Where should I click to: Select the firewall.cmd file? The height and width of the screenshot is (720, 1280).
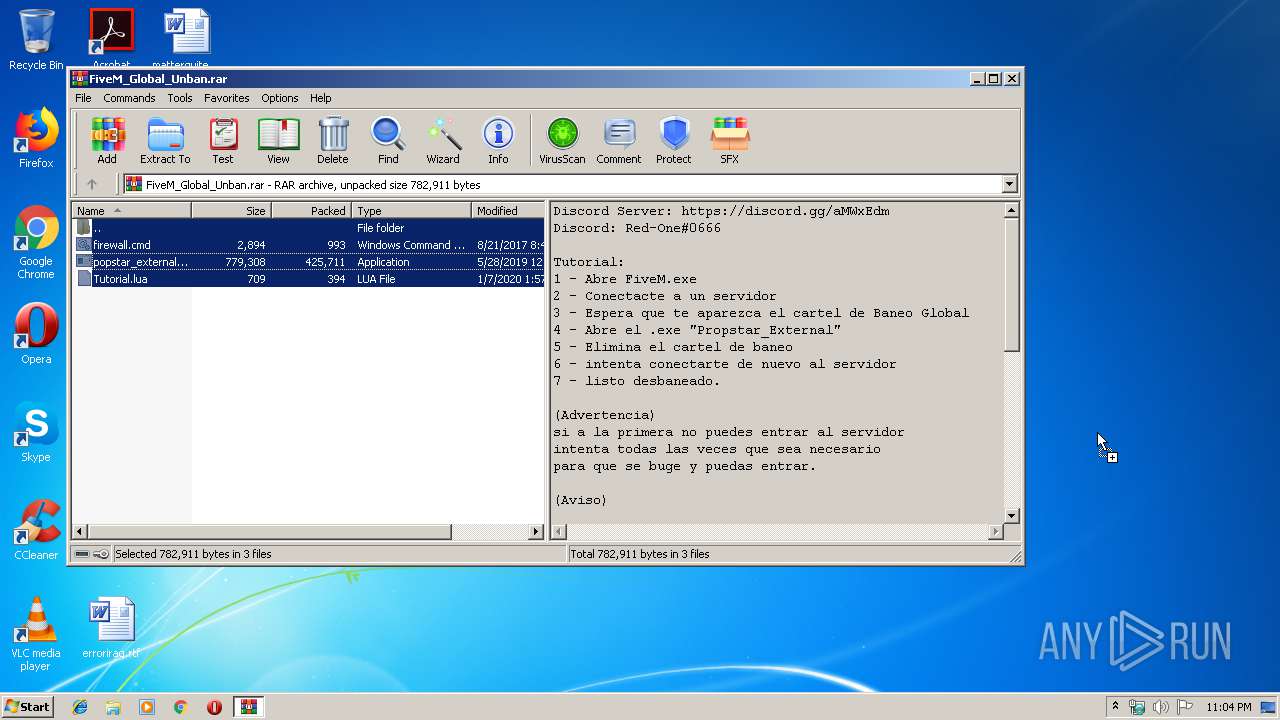308,245
